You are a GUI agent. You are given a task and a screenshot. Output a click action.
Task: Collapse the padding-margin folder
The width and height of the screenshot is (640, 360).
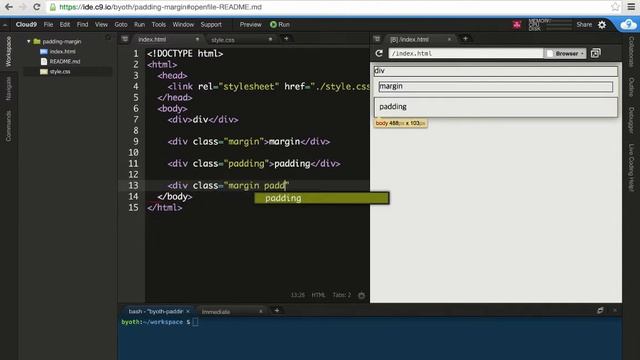[29, 41]
